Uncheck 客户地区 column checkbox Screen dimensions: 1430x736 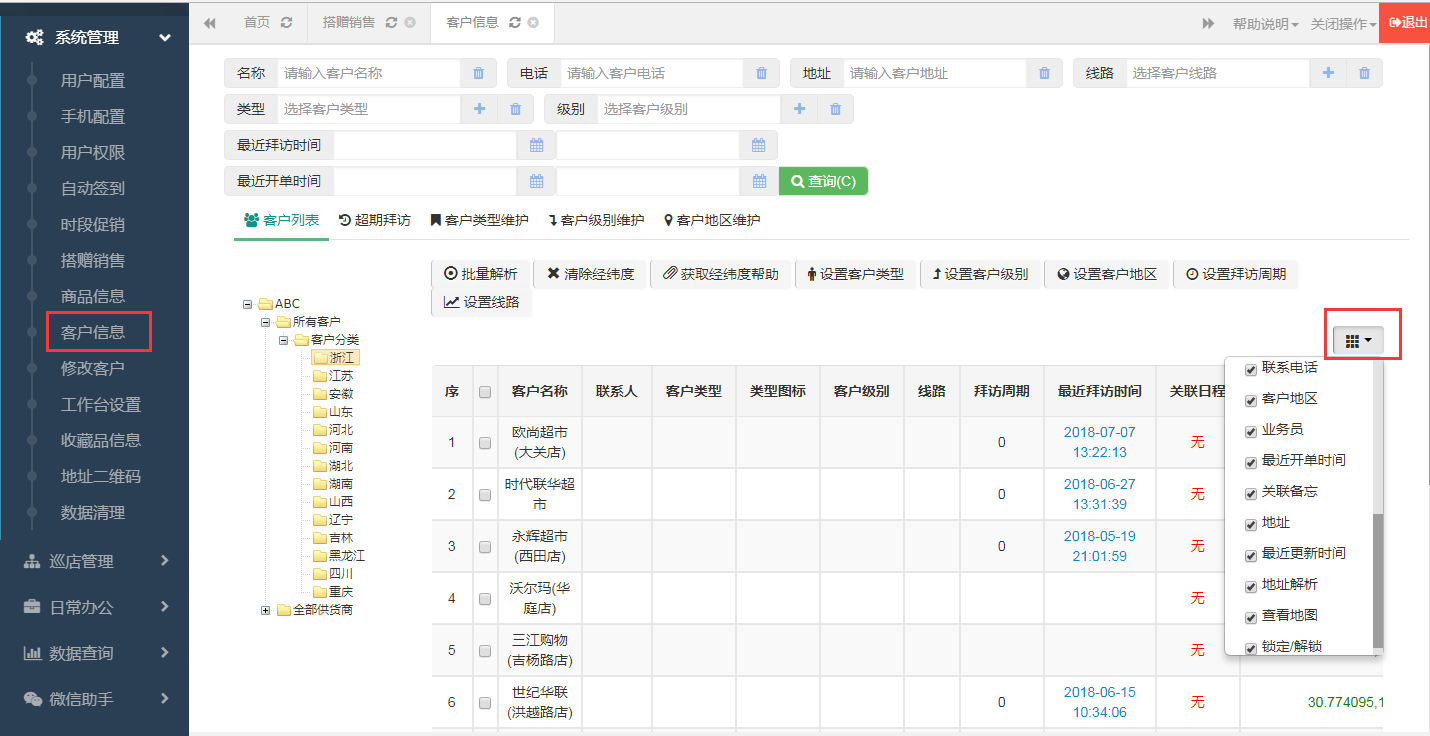tap(1250, 401)
